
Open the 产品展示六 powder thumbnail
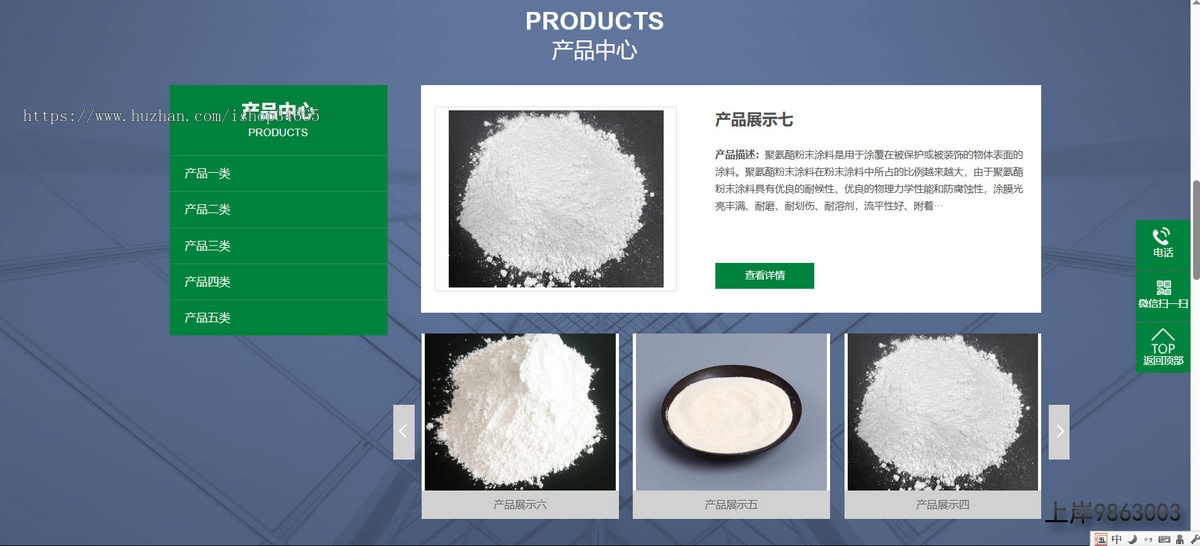520,412
